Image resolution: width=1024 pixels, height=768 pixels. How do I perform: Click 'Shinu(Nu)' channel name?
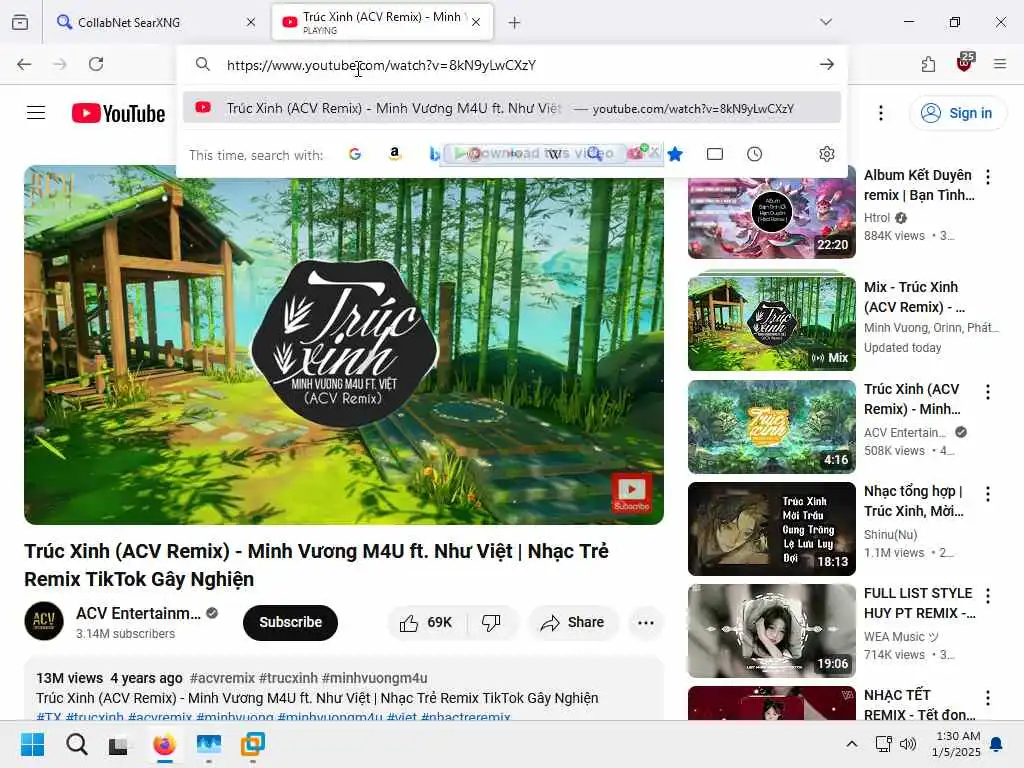coord(891,534)
